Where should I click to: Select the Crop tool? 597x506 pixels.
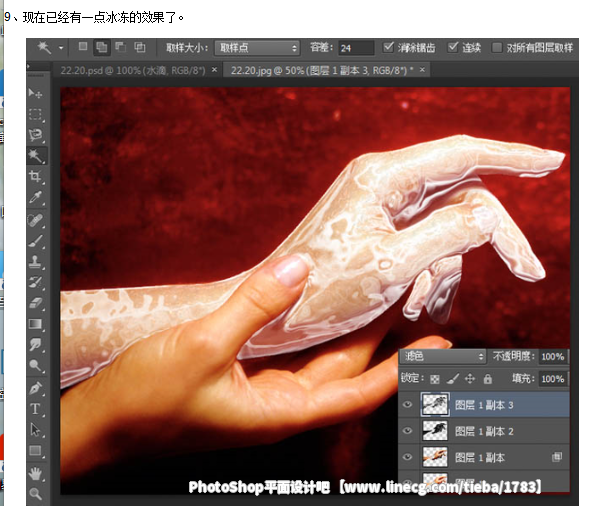pyautogui.click(x=35, y=176)
